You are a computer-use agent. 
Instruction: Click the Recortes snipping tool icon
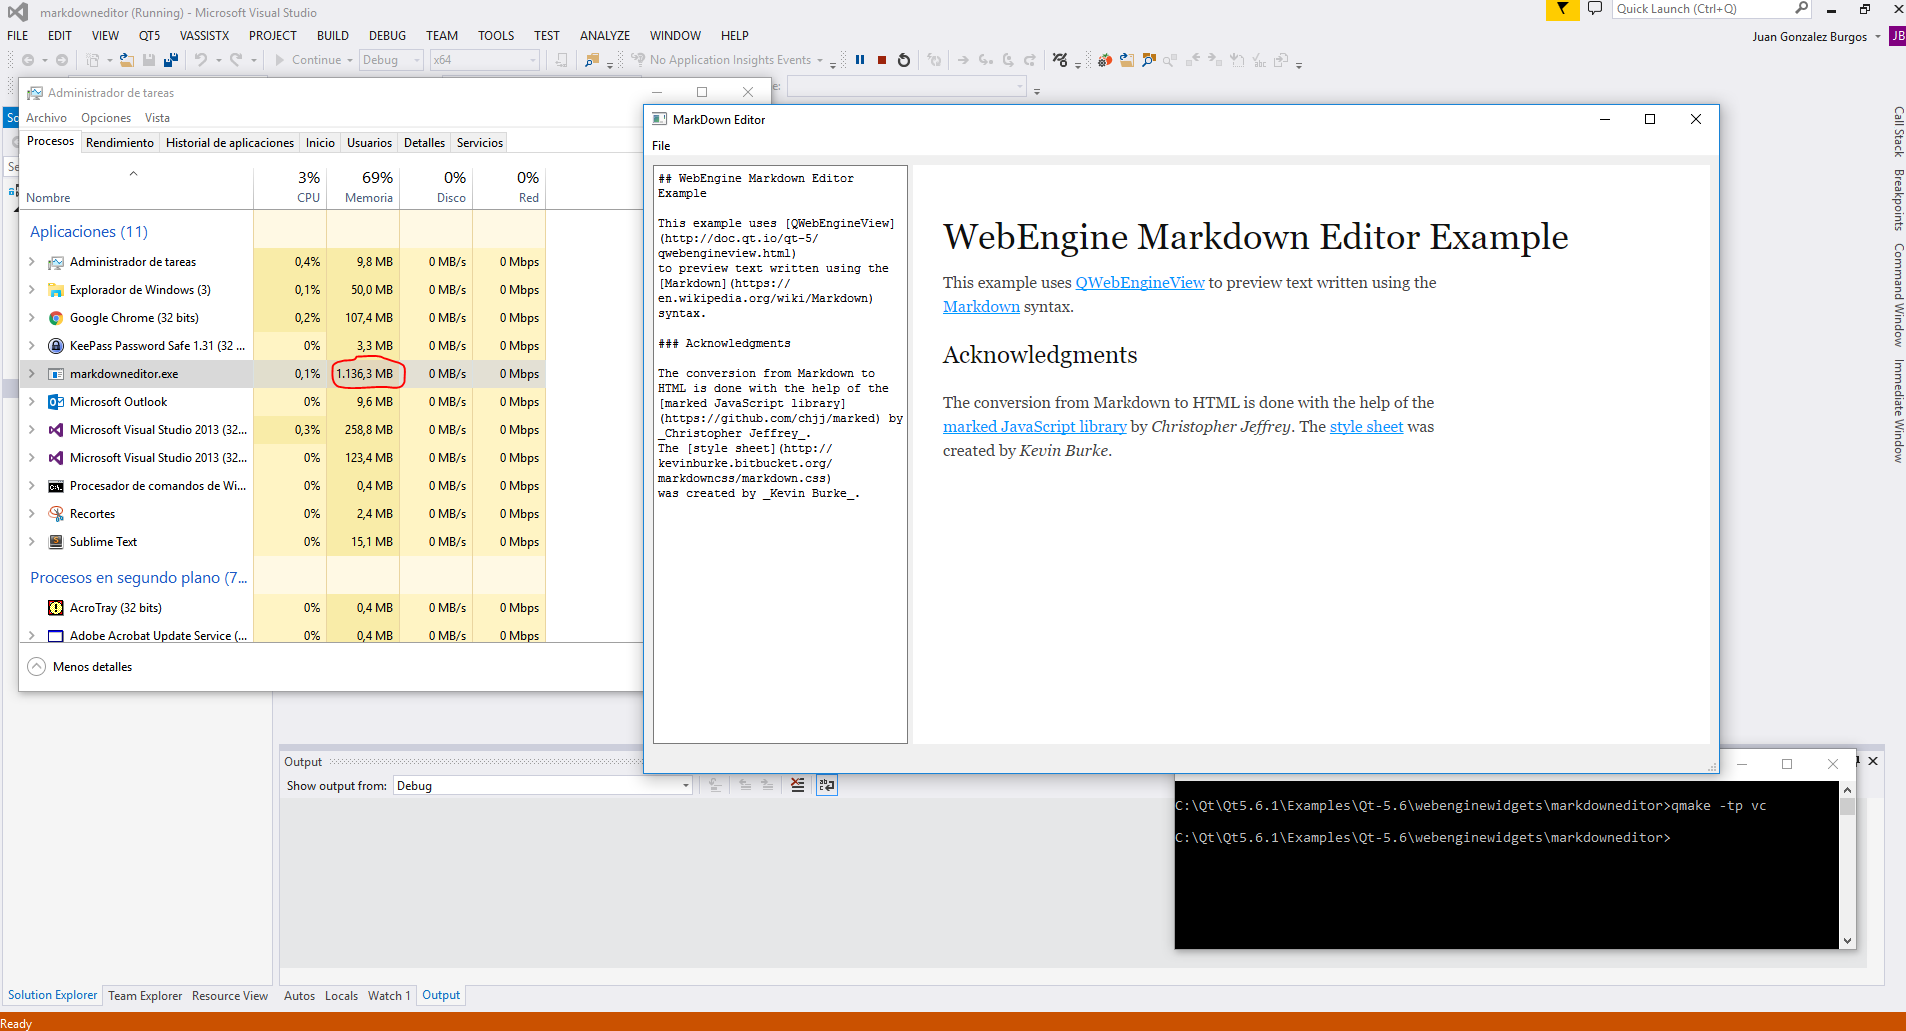pyautogui.click(x=56, y=514)
